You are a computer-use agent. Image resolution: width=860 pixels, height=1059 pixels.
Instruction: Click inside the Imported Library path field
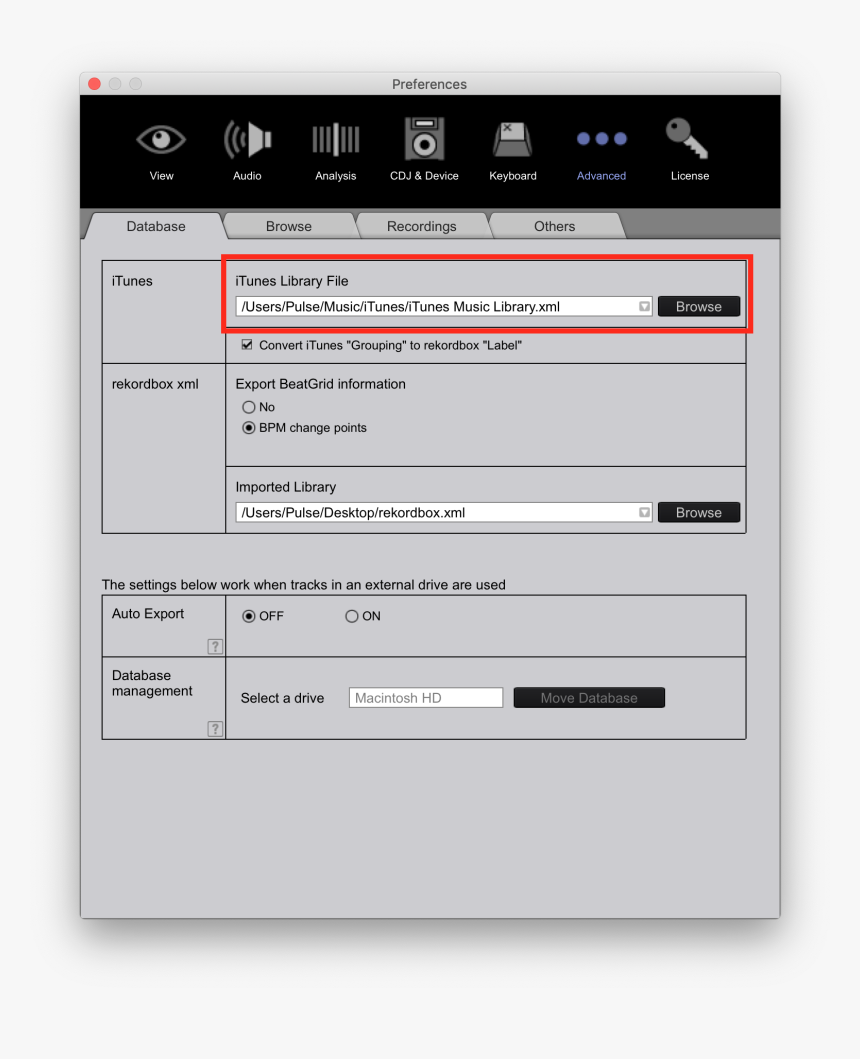430,512
